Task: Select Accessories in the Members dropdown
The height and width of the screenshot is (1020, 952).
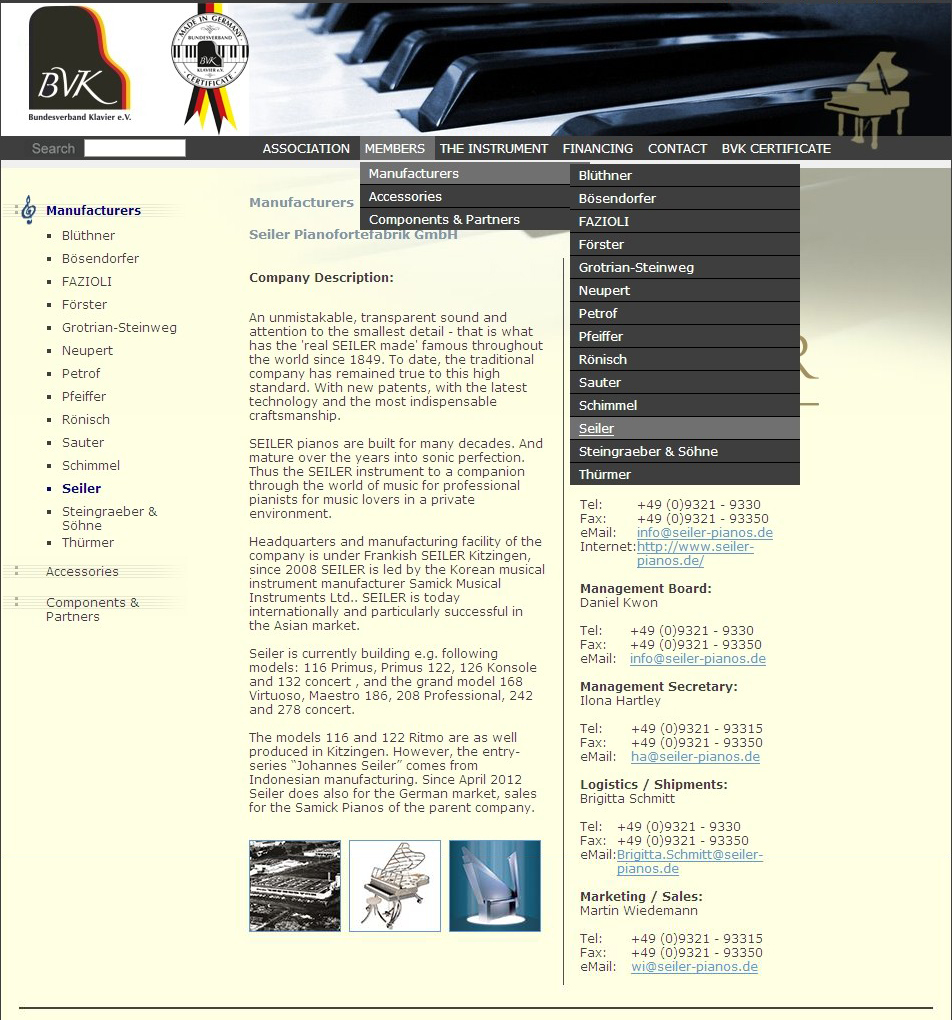Action: click(405, 197)
